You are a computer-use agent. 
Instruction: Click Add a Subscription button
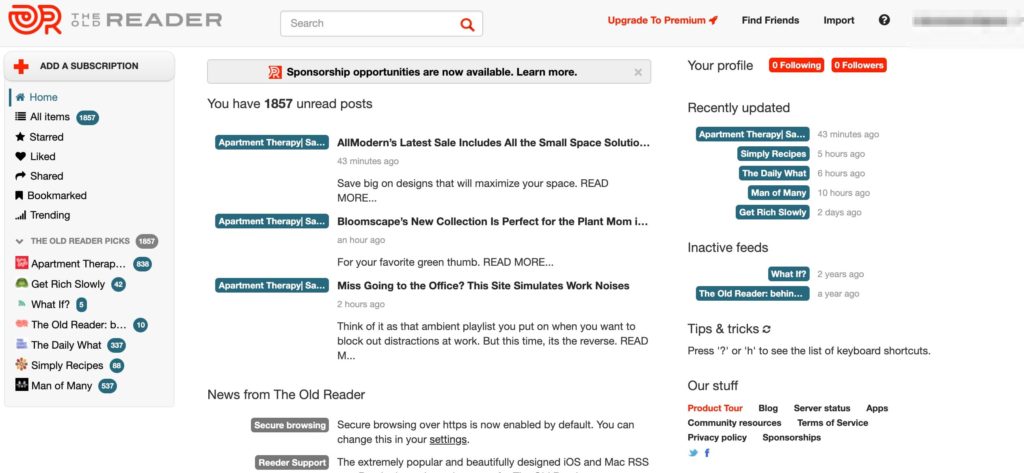click(x=89, y=66)
